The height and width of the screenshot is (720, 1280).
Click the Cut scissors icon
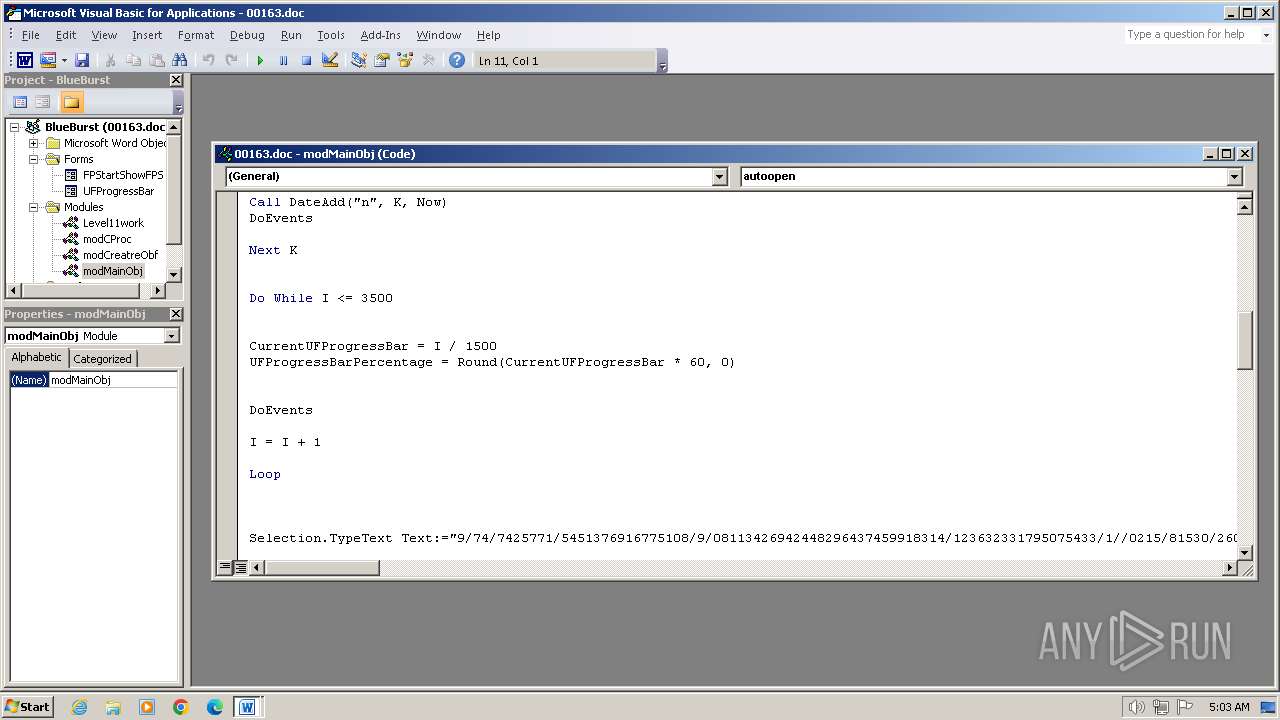(x=110, y=60)
